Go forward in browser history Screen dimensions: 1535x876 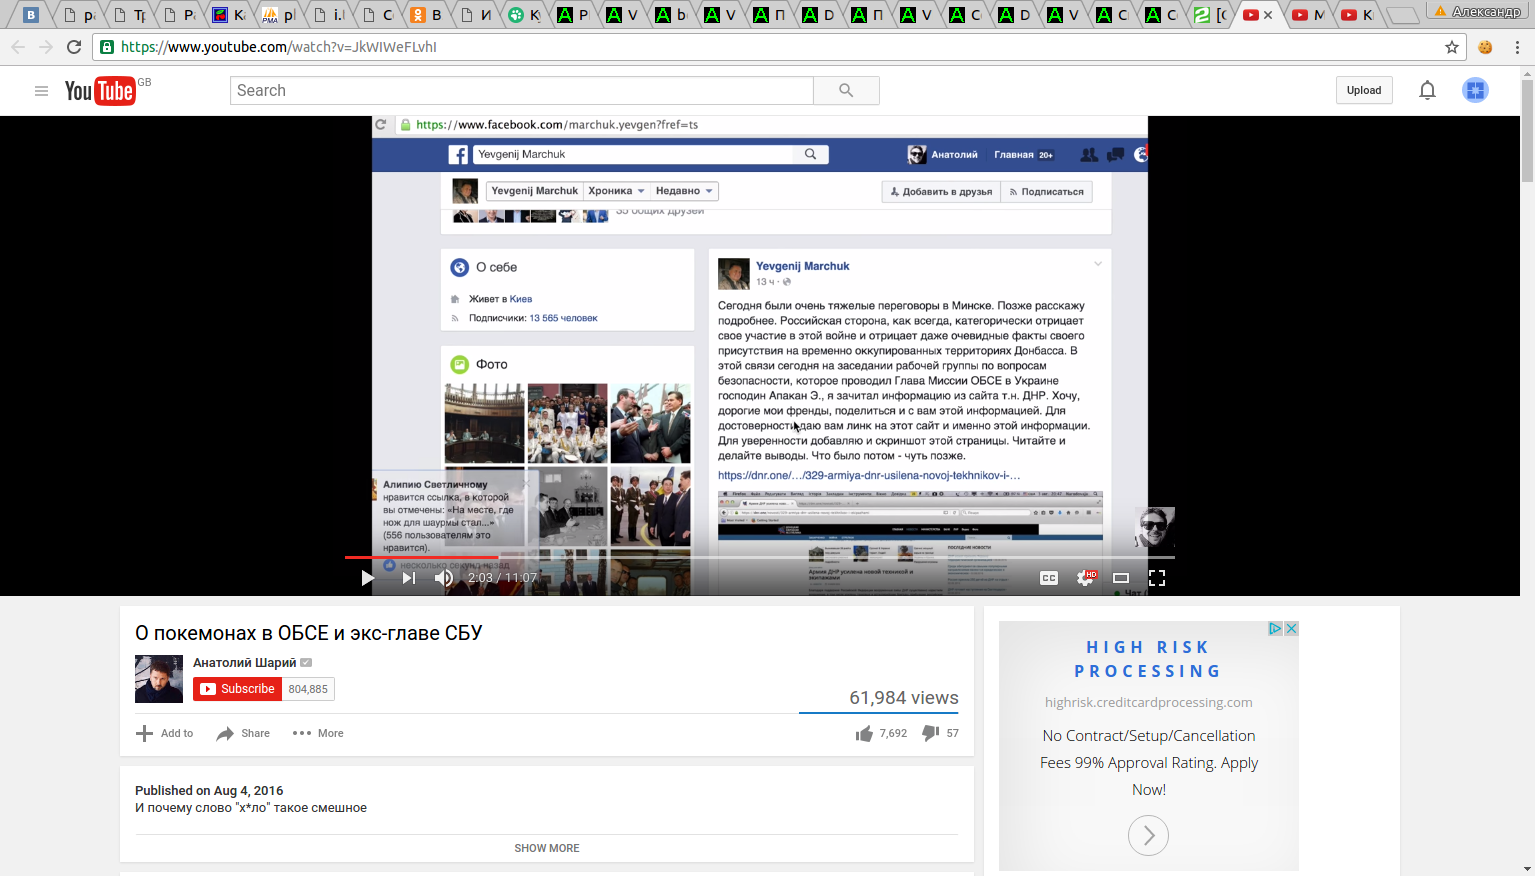coord(46,47)
